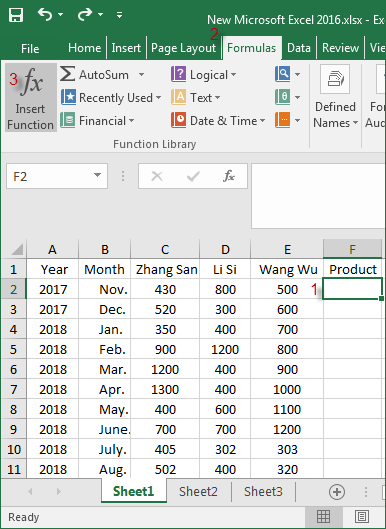Click the Wang Wu header cell
This screenshot has height=529, width=386.
[287, 269]
